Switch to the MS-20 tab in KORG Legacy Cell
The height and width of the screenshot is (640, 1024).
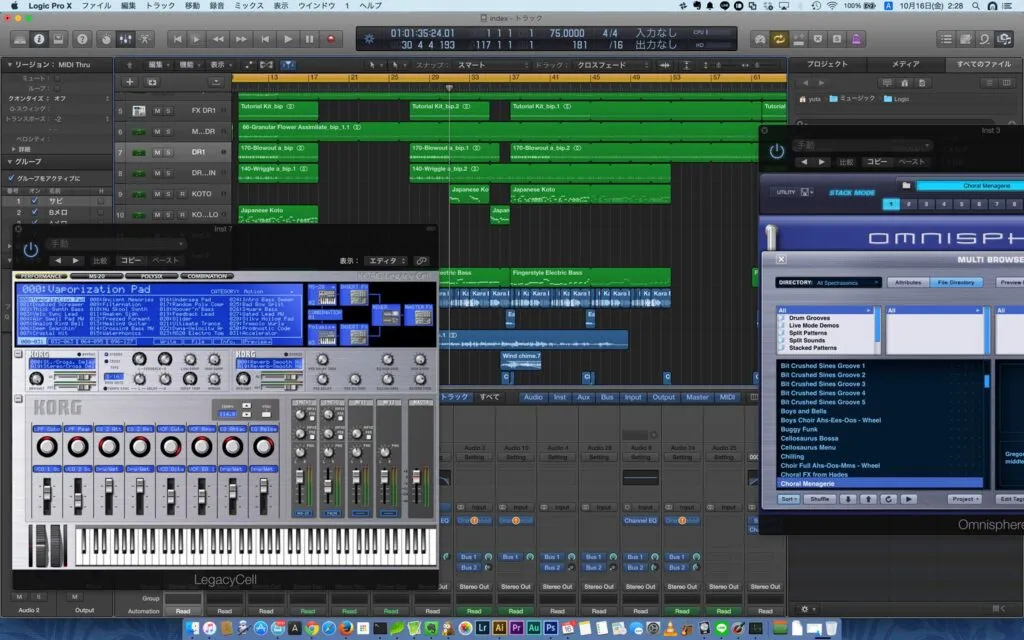pyautogui.click(x=95, y=276)
